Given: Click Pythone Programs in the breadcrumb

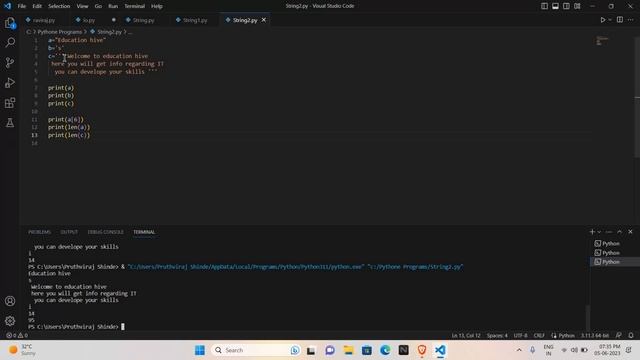Looking at the screenshot, I should tap(60, 32).
